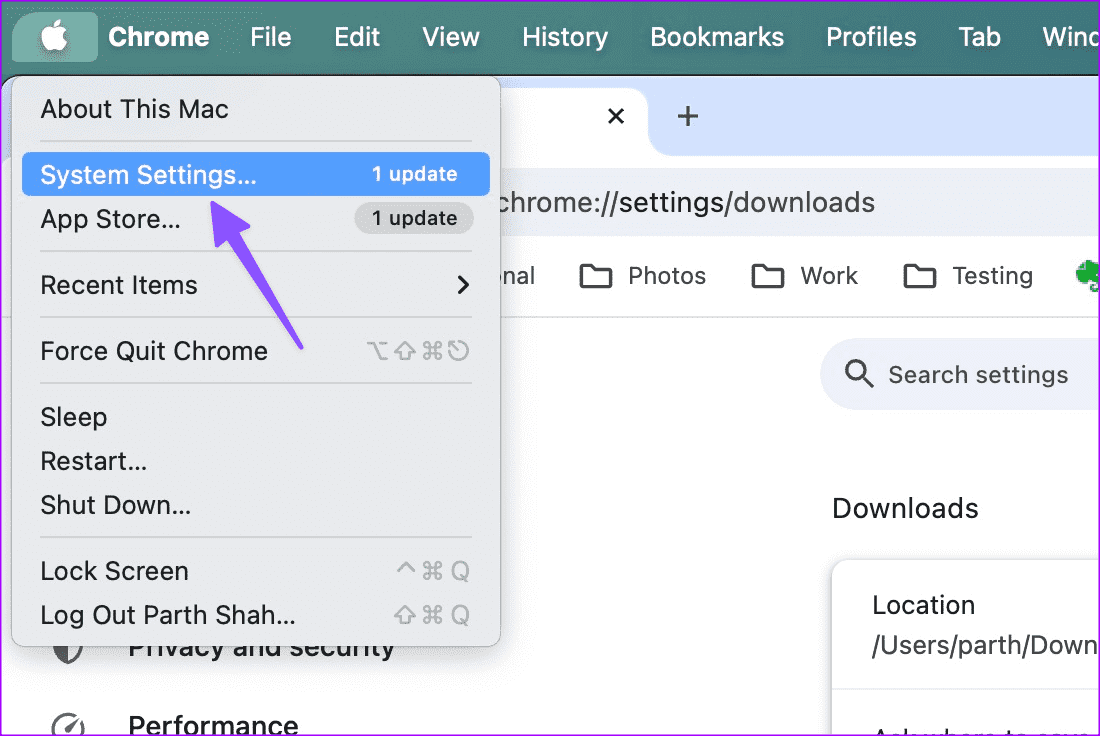
Task: Choose Restart from Apple menu
Action: (x=93, y=461)
